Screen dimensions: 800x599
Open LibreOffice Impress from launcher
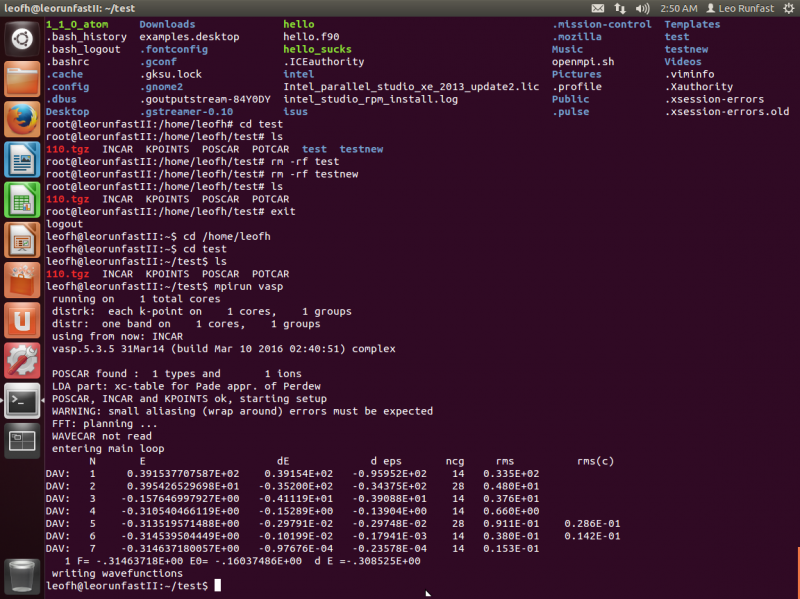click(x=22, y=240)
